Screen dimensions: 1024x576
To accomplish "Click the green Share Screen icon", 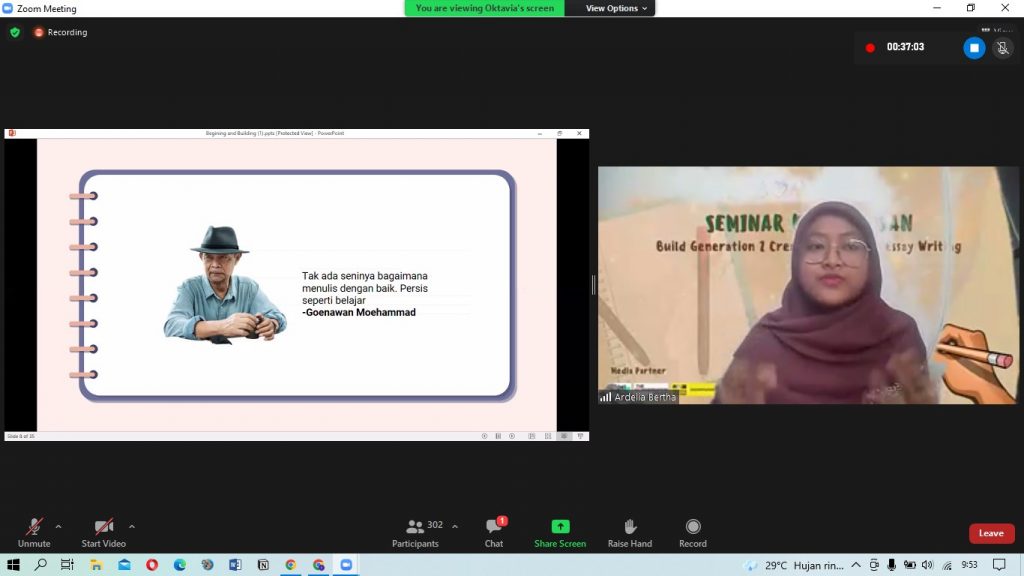I will [x=560, y=527].
